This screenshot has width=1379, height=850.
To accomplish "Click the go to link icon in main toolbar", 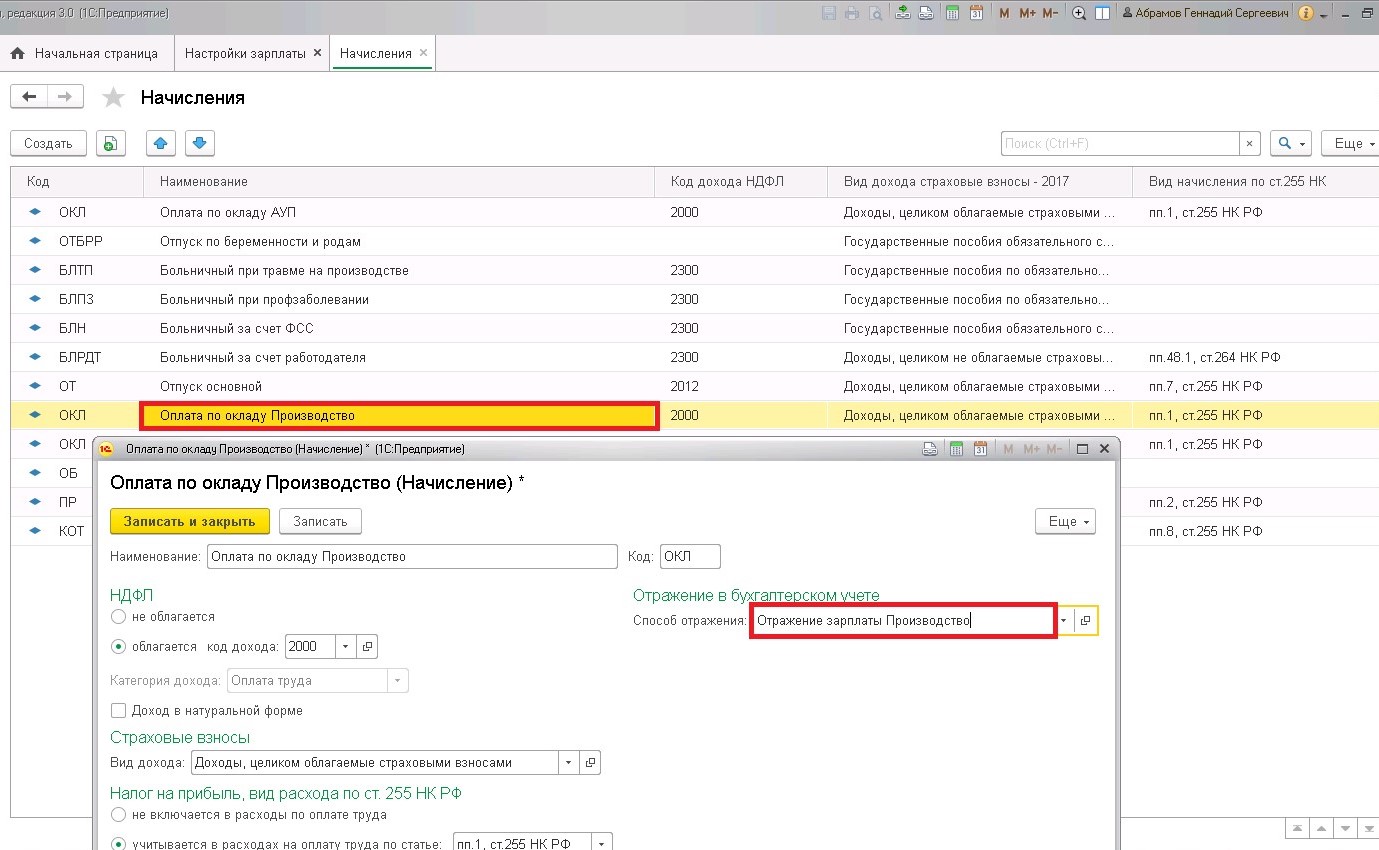I will pos(927,13).
